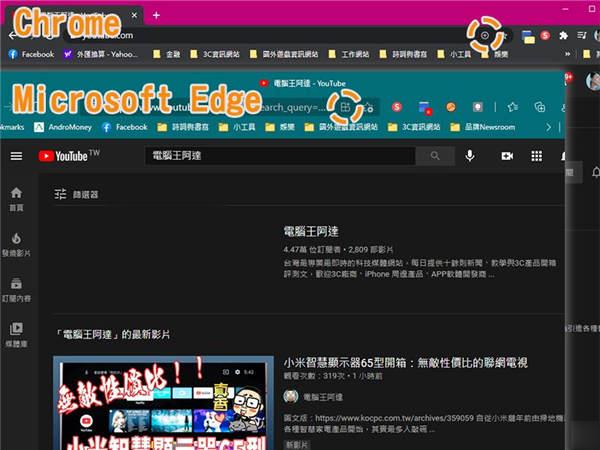Open Edge's 3C資訊網站 favorites folder

coord(414,127)
